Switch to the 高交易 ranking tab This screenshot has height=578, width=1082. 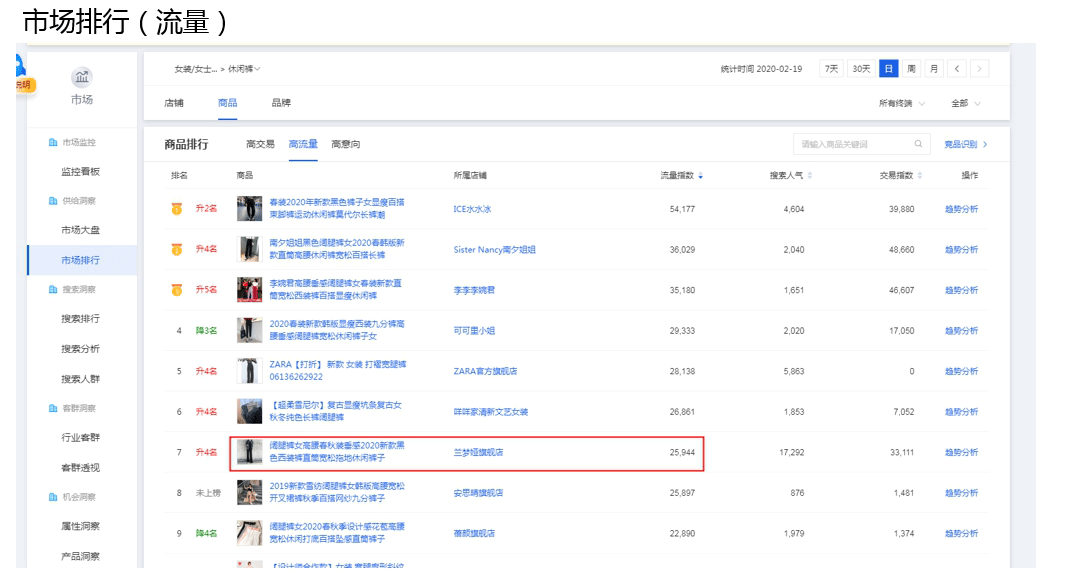click(260, 144)
